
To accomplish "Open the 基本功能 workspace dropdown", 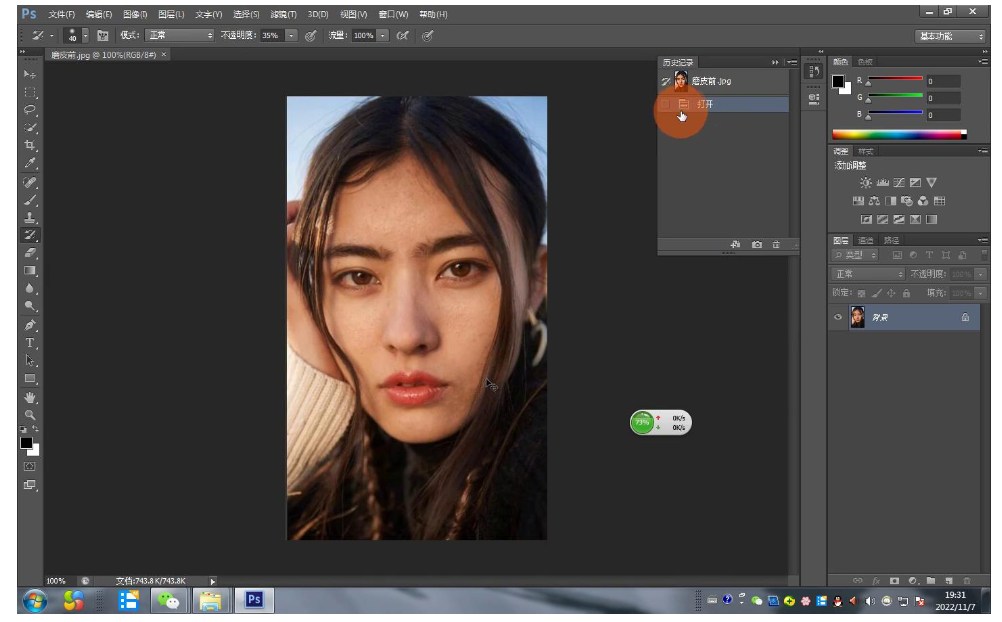I will pos(950,36).
